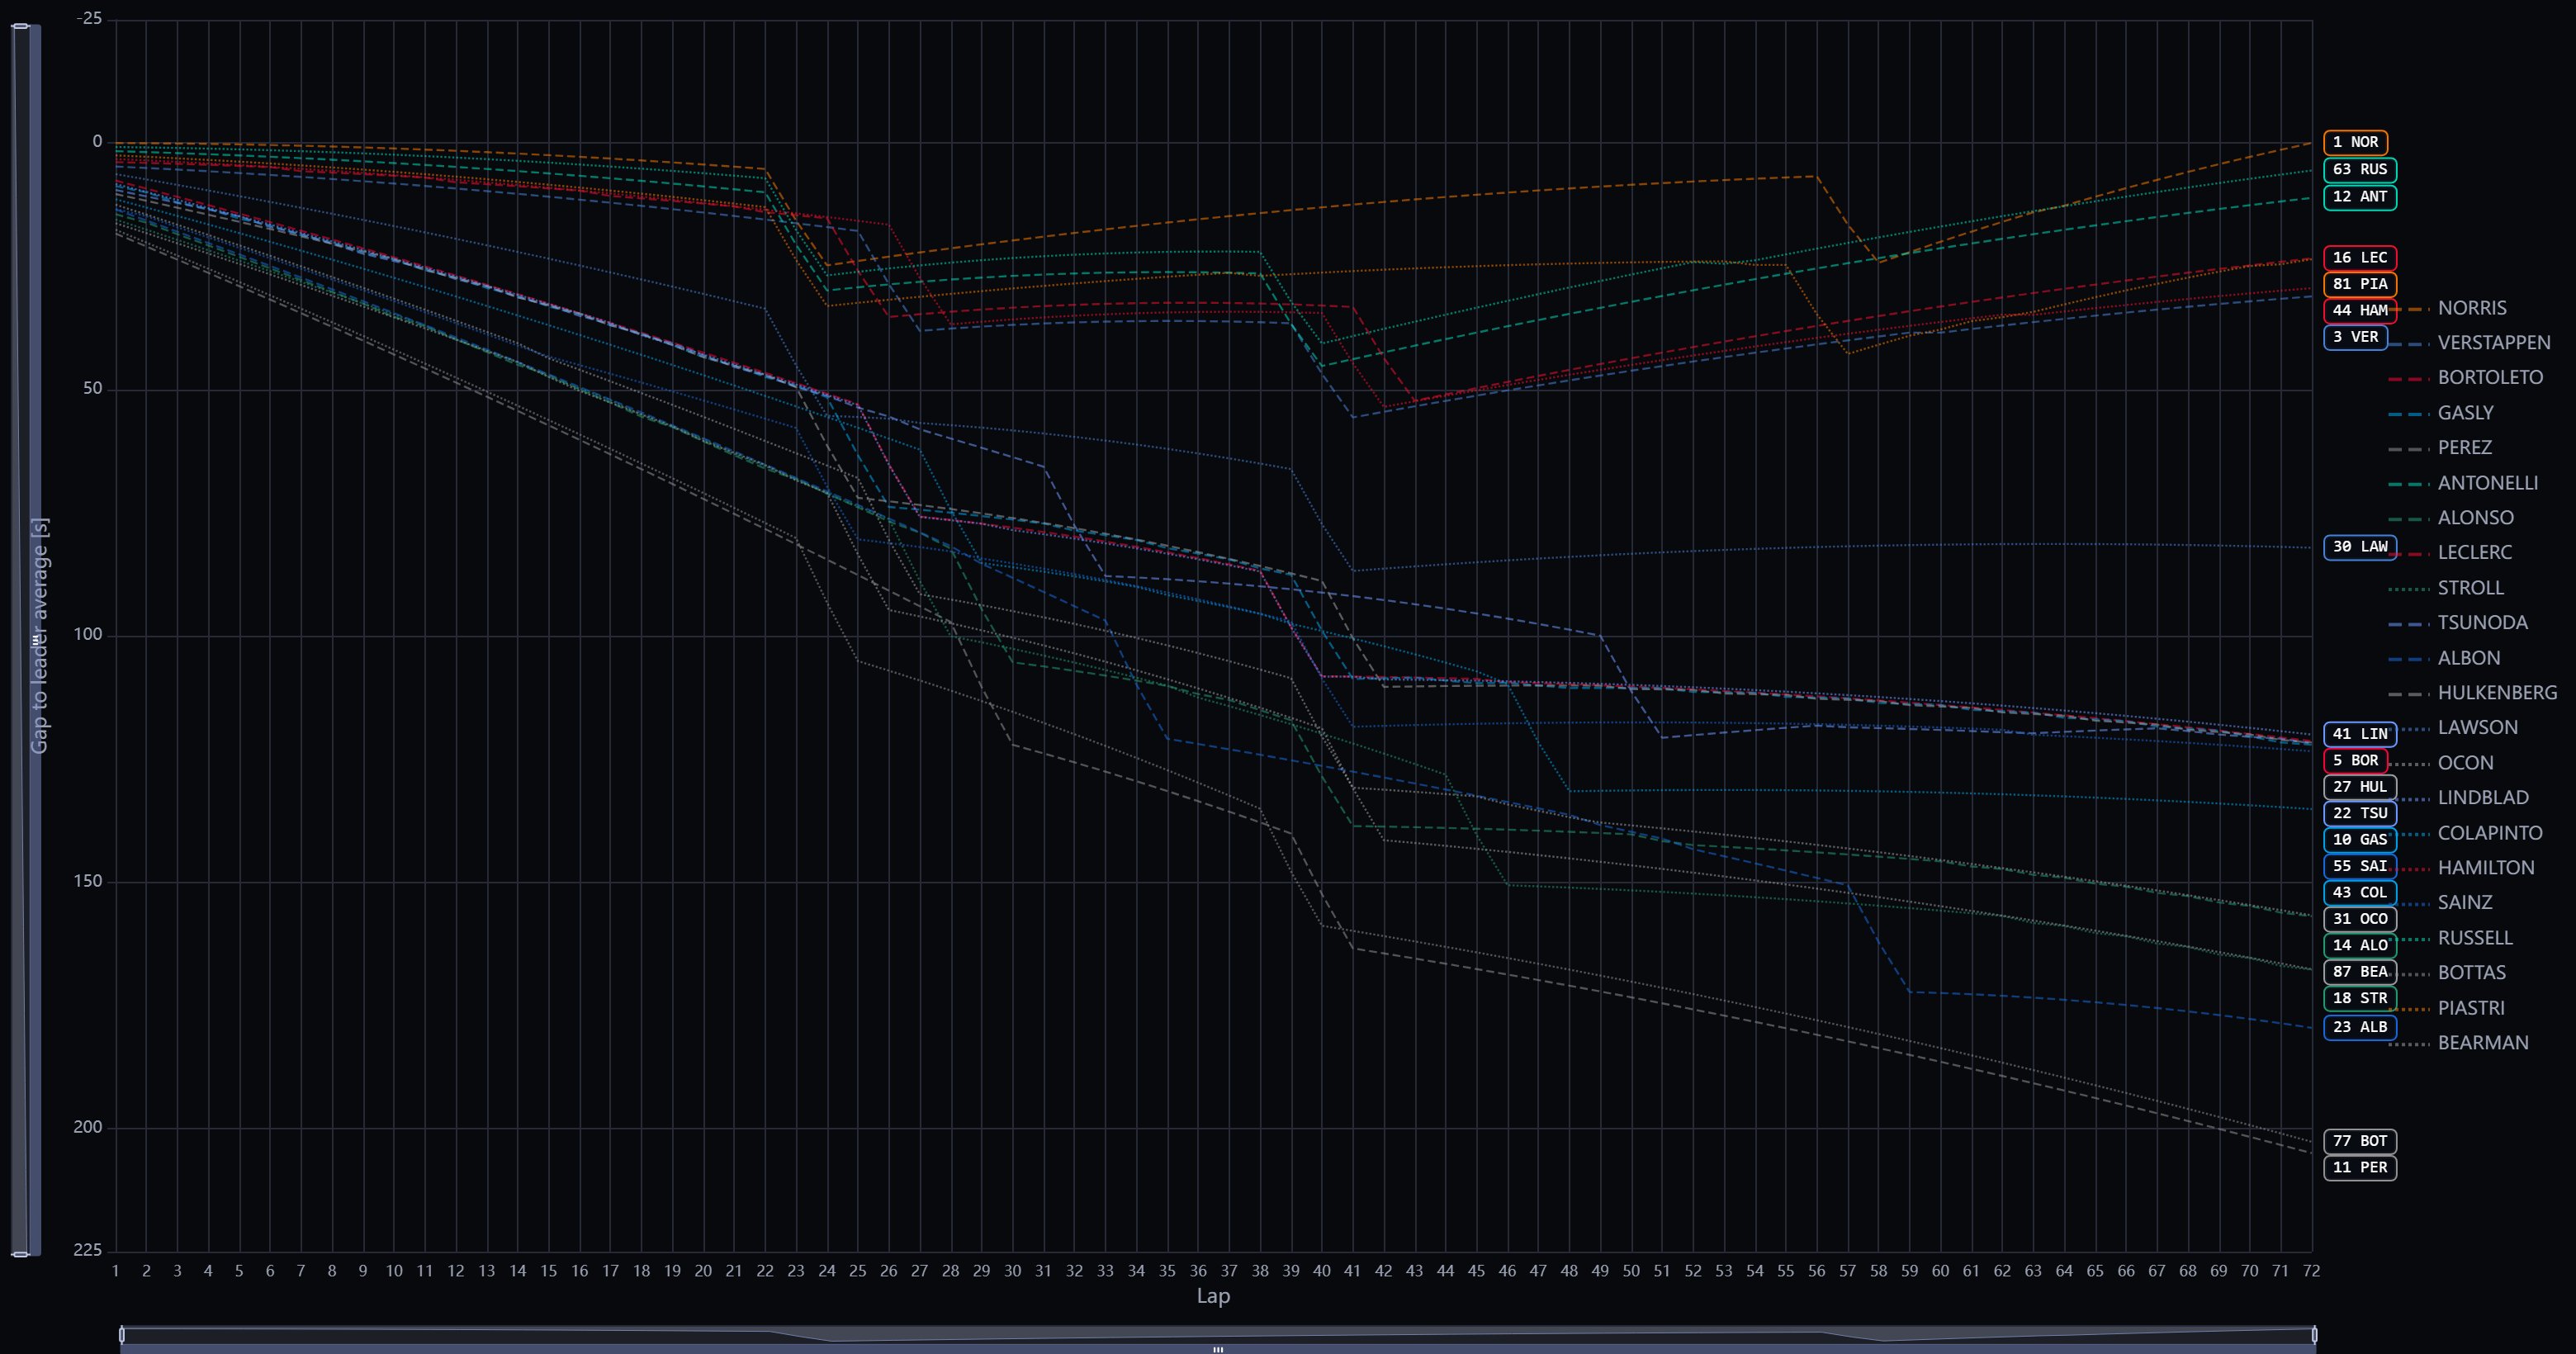Click the bottom handle of vertical slider
The width and height of the screenshot is (2576, 1354).
point(20,1254)
